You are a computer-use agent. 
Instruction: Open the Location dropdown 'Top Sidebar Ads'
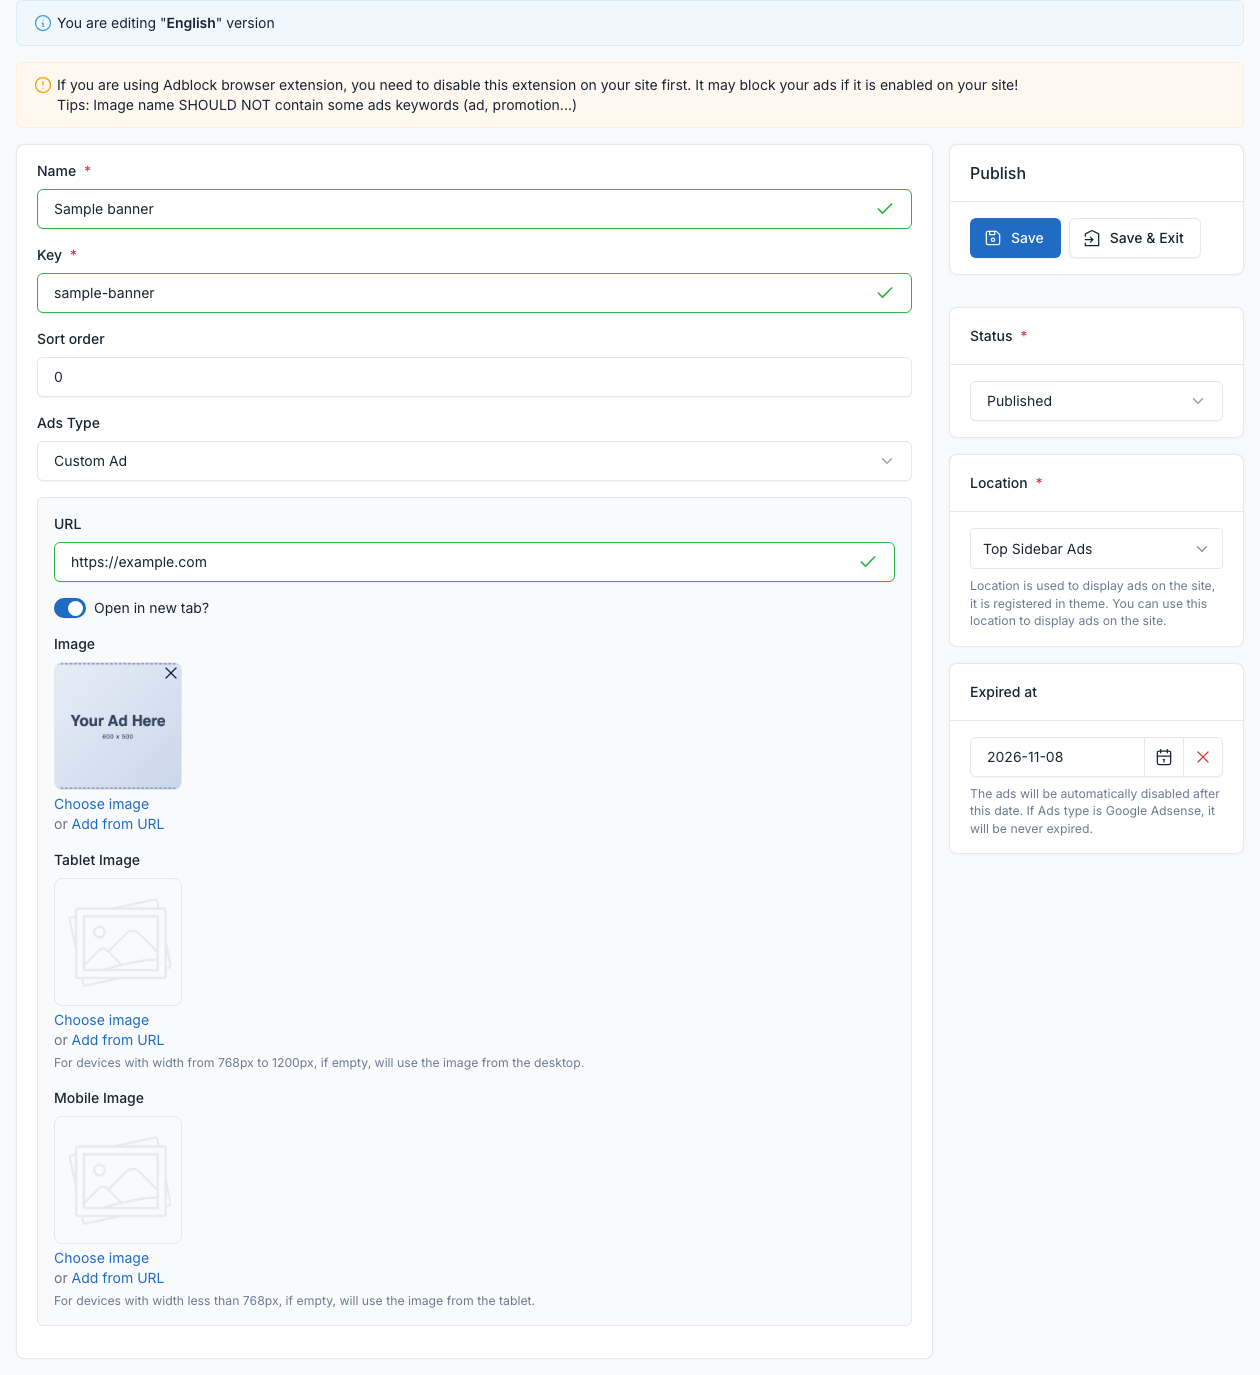point(1096,549)
